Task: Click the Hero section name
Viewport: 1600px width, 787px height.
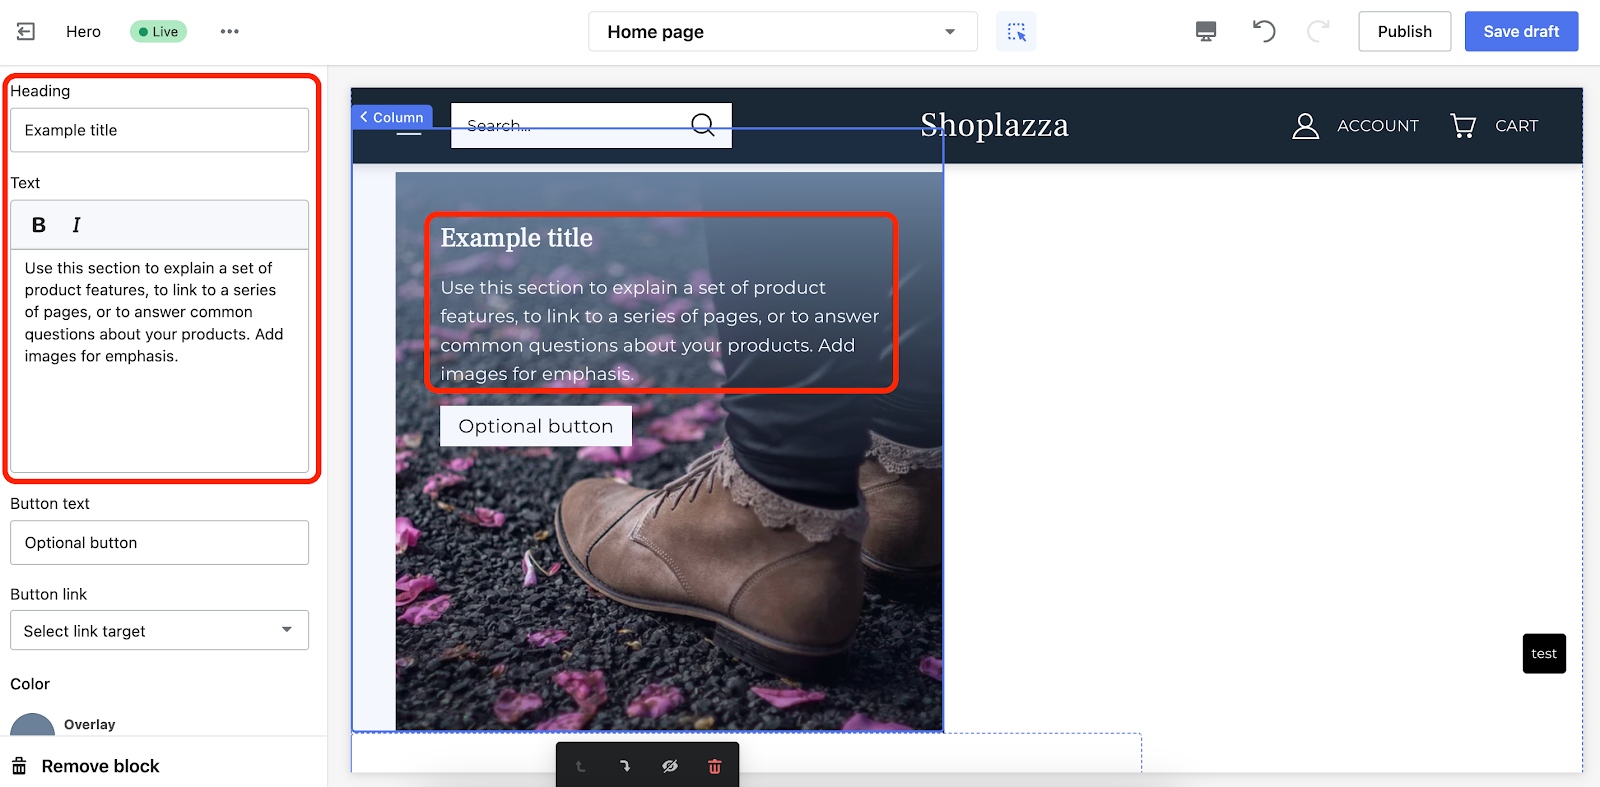Action: click(83, 31)
